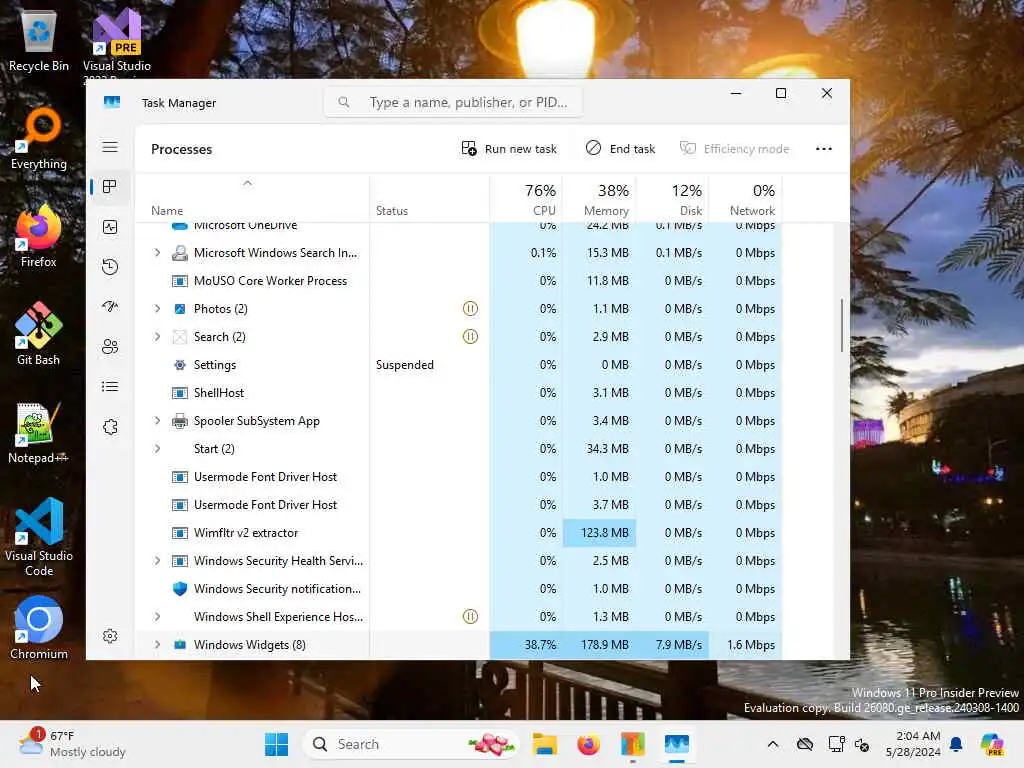Select Usermode Font Driver Host 3.7 MB row
This screenshot has height=768, width=1024.
458,504
